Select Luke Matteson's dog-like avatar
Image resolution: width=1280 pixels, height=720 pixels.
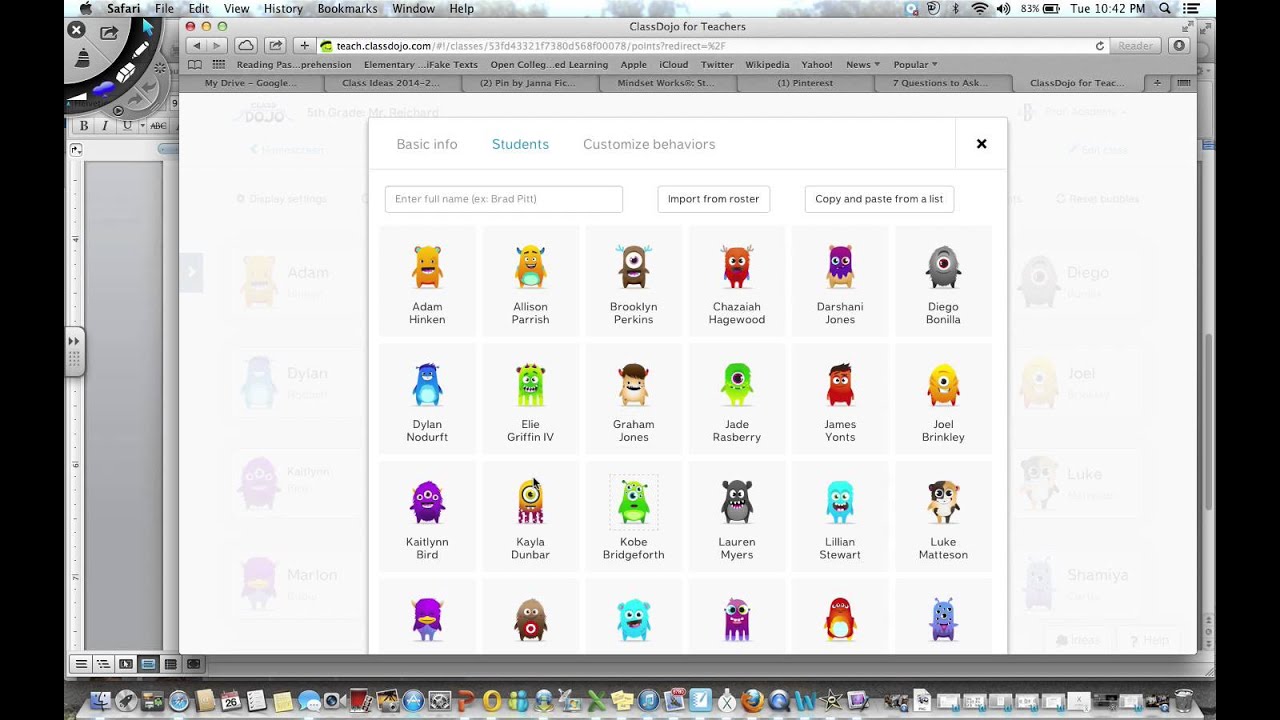(943, 502)
